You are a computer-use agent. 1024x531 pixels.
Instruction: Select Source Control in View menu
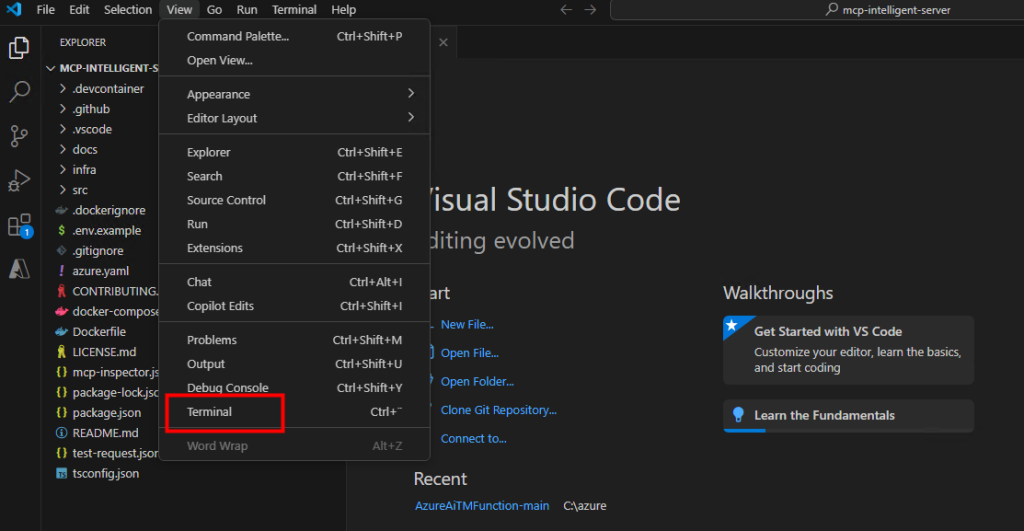(x=294, y=201)
